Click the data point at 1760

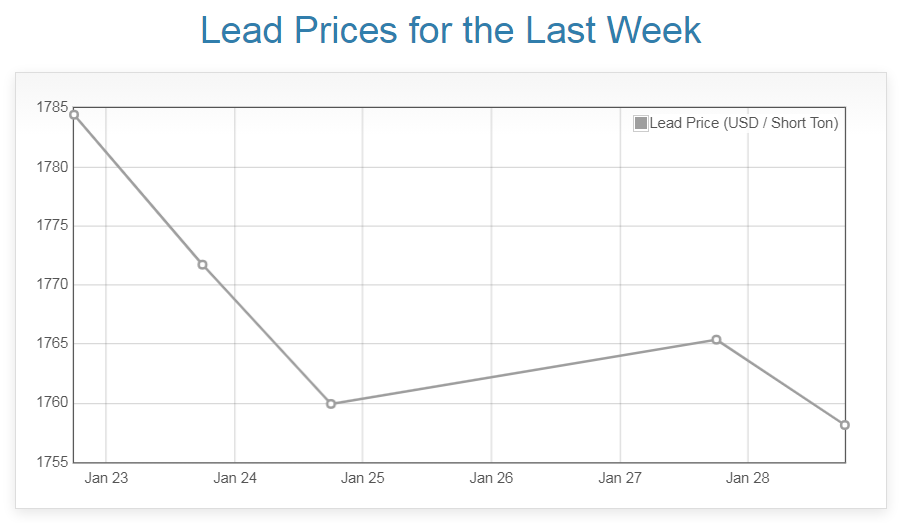coord(331,404)
